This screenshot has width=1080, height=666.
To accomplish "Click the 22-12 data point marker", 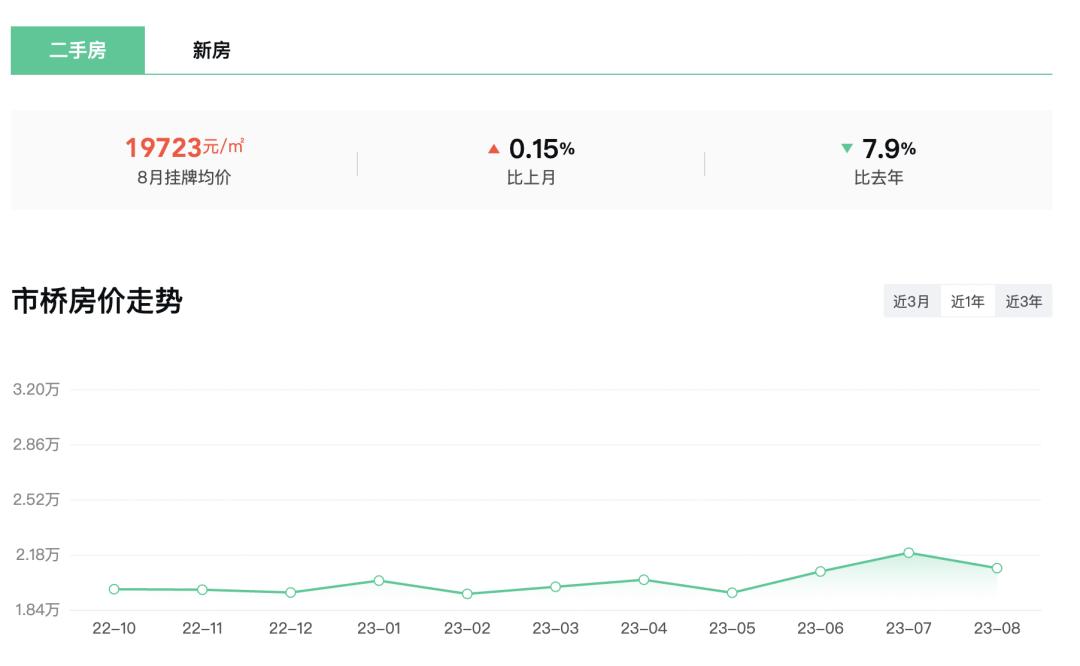I will 290,592.
